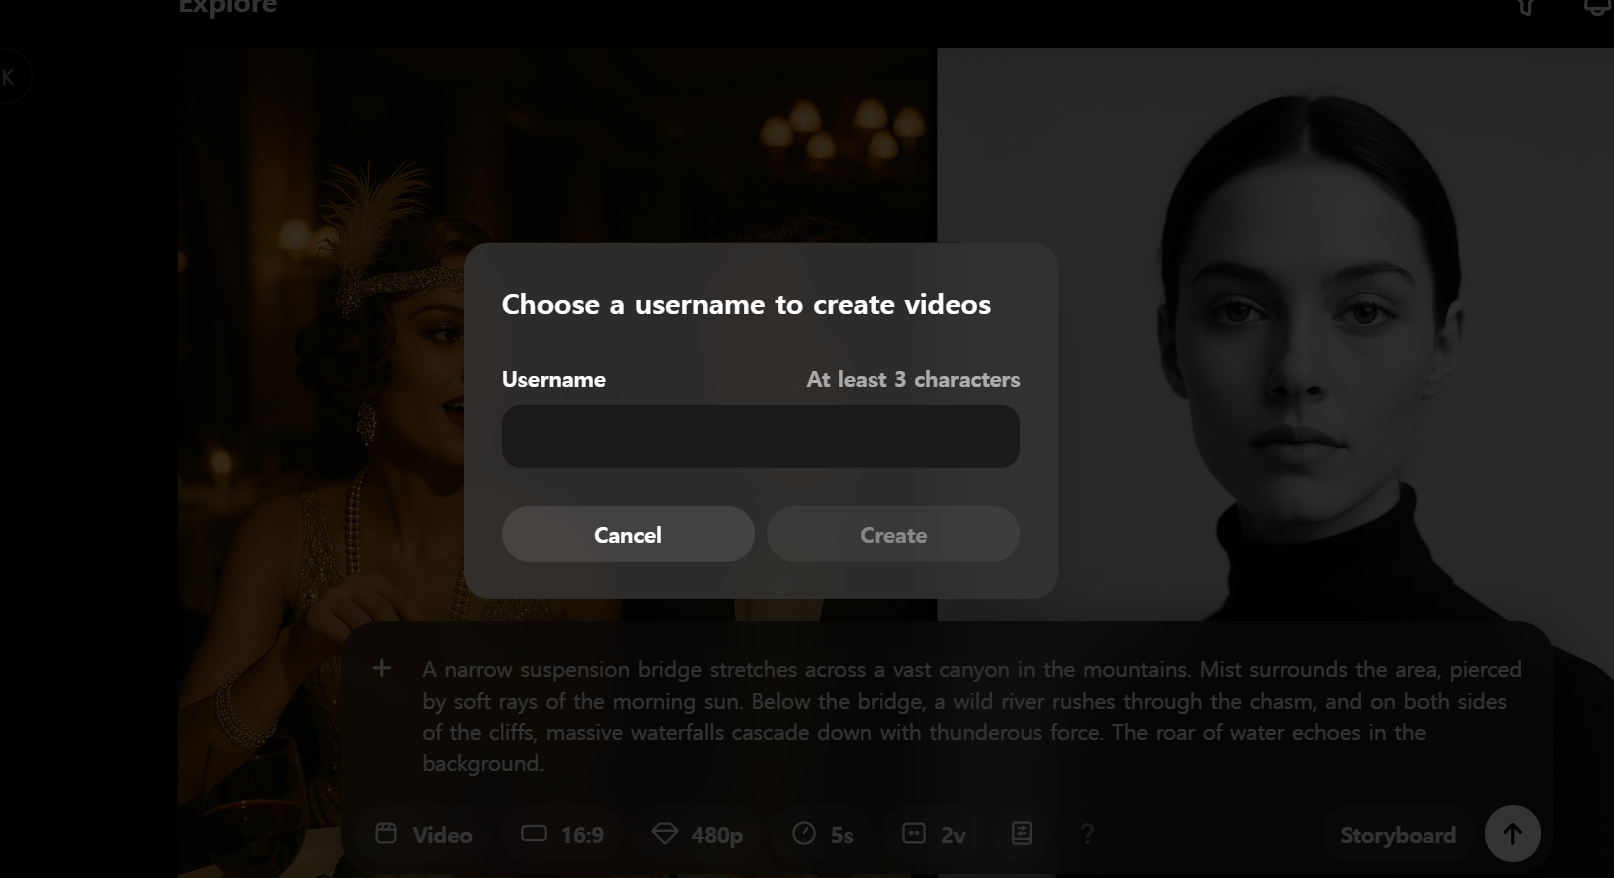Click the Create button in the dialog
This screenshot has width=1614, height=878.
[894, 534]
